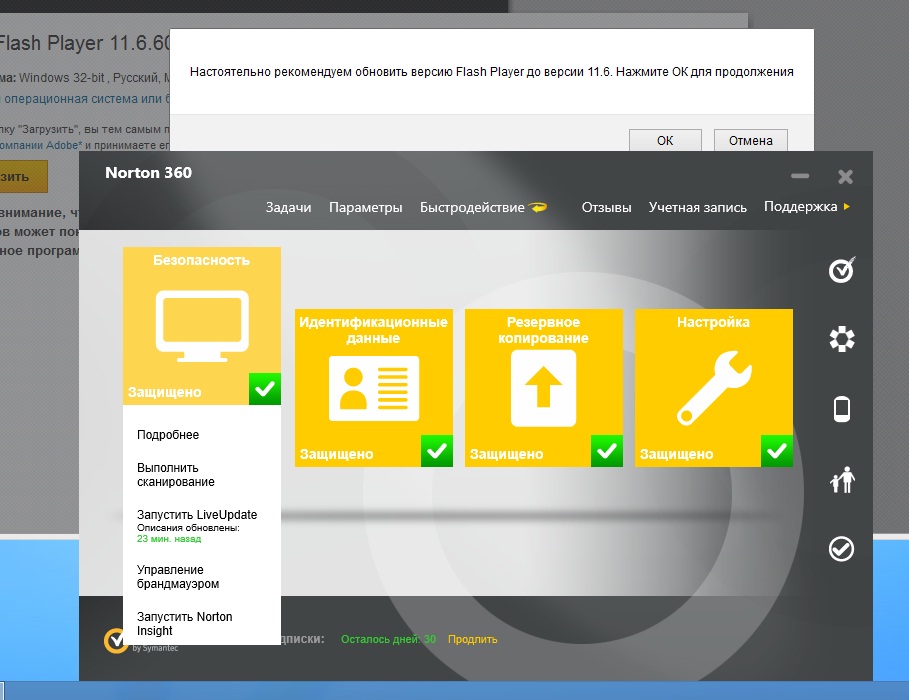Click the Подробнее link
The width and height of the screenshot is (909, 700).
click(x=168, y=435)
